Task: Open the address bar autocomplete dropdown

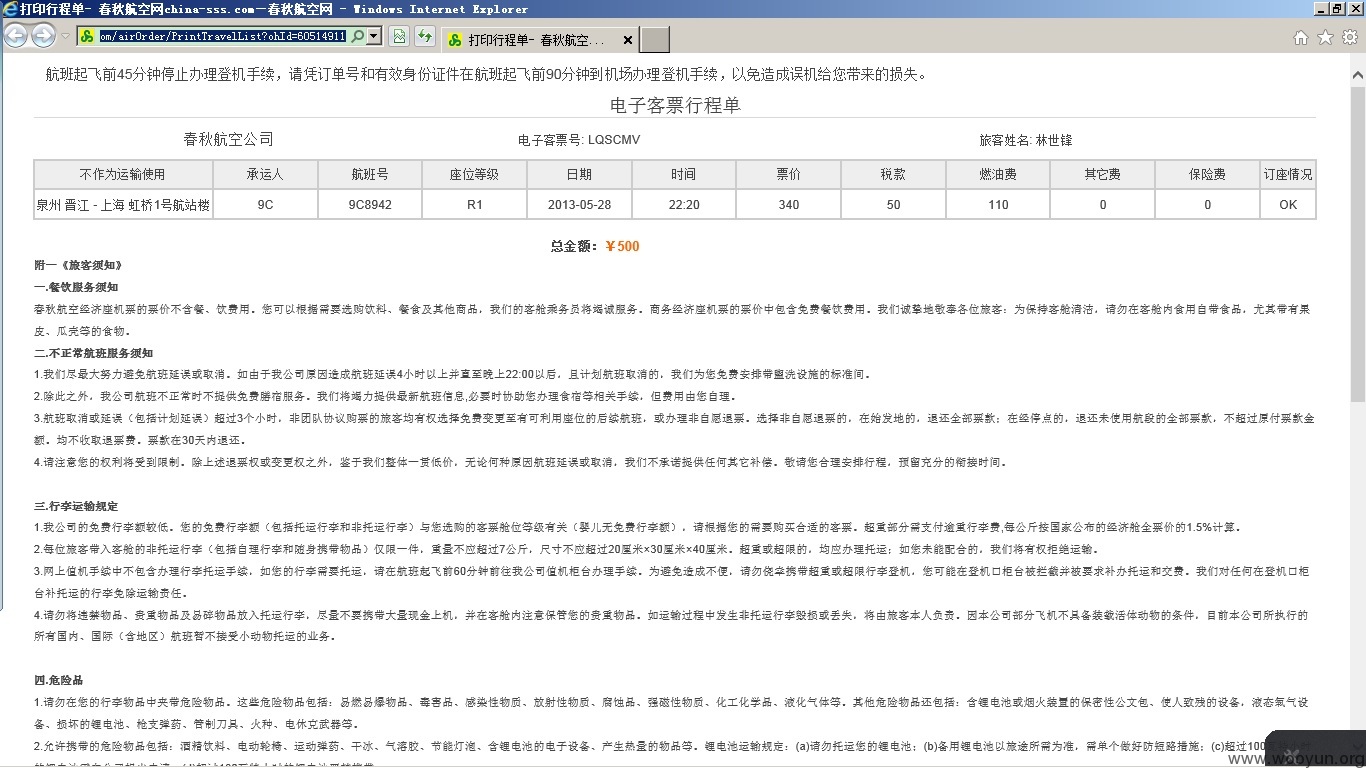Action: (x=373, y=36)
